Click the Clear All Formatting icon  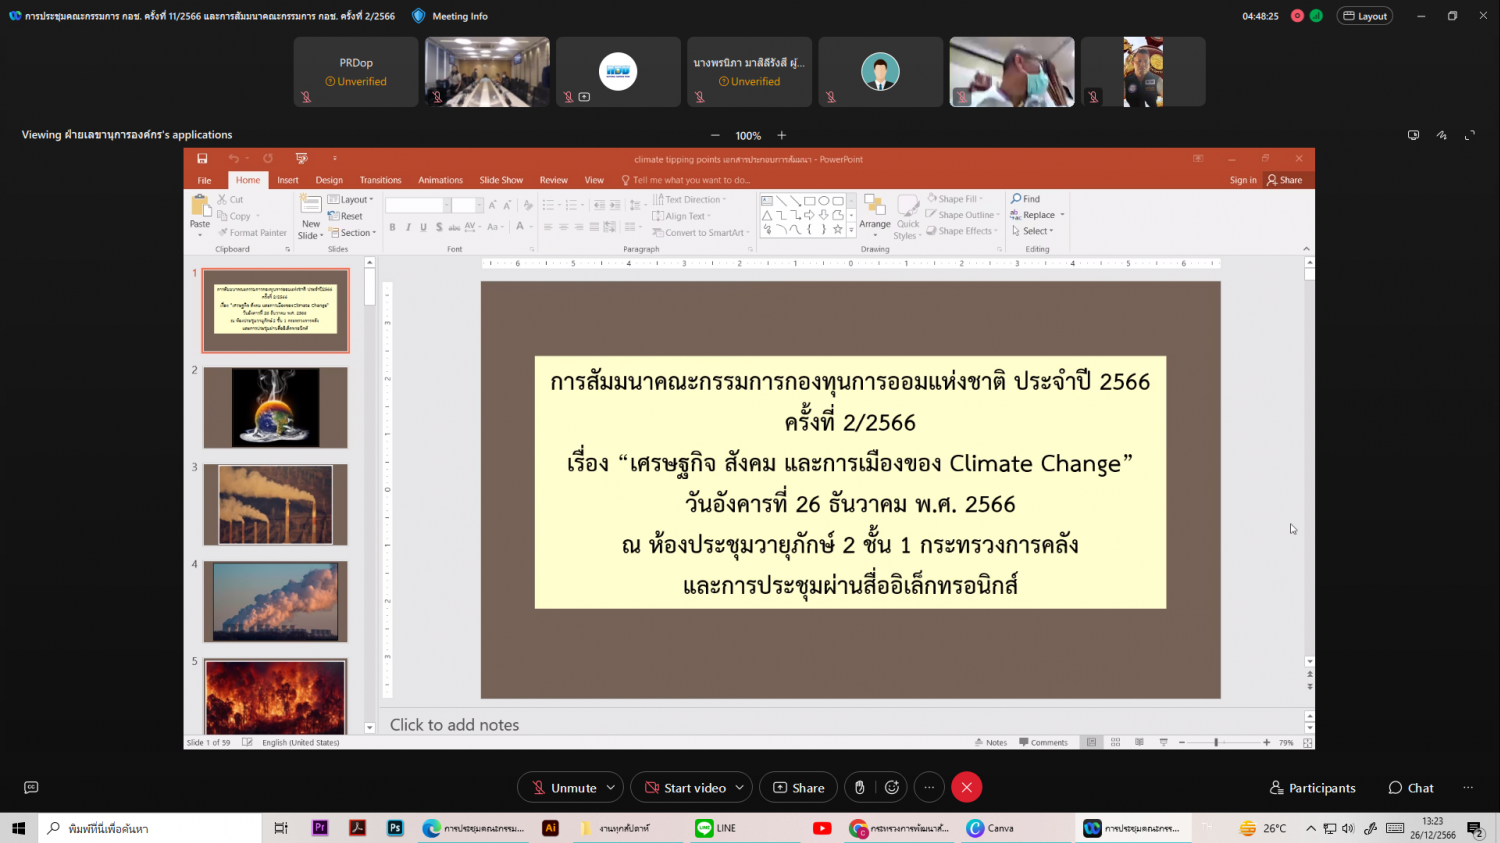tap(528, 205)
